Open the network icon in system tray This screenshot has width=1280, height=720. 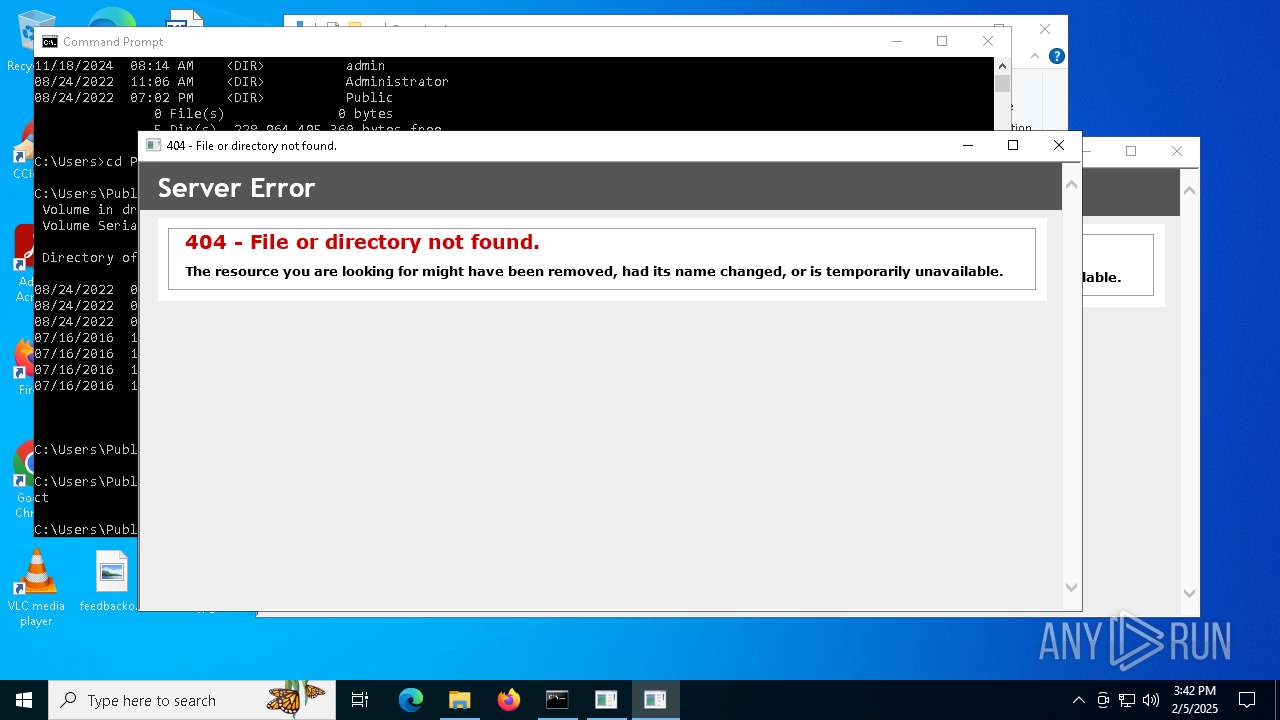[x=1127, y=700]
